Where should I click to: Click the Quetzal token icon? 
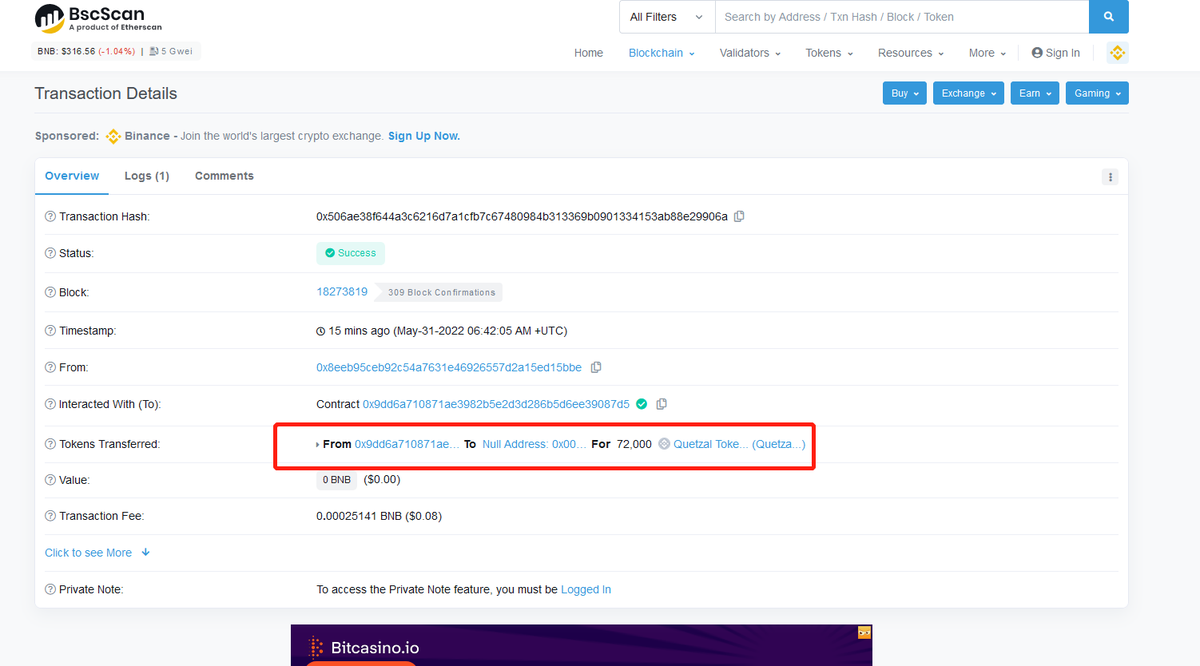(x=664, y=444)
